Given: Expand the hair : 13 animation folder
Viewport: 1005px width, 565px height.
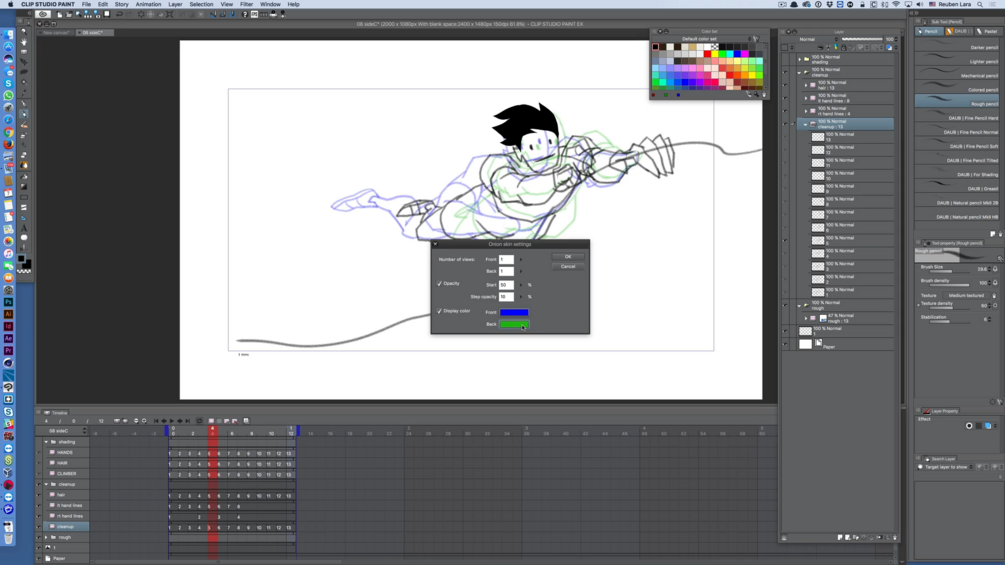Looking at the screenshot, I should (x=806, y=85).
